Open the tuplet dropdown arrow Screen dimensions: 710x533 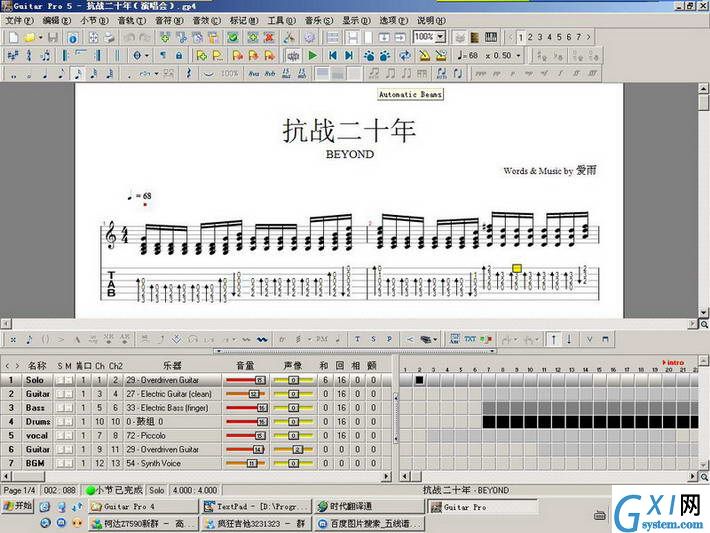(156, 73)
